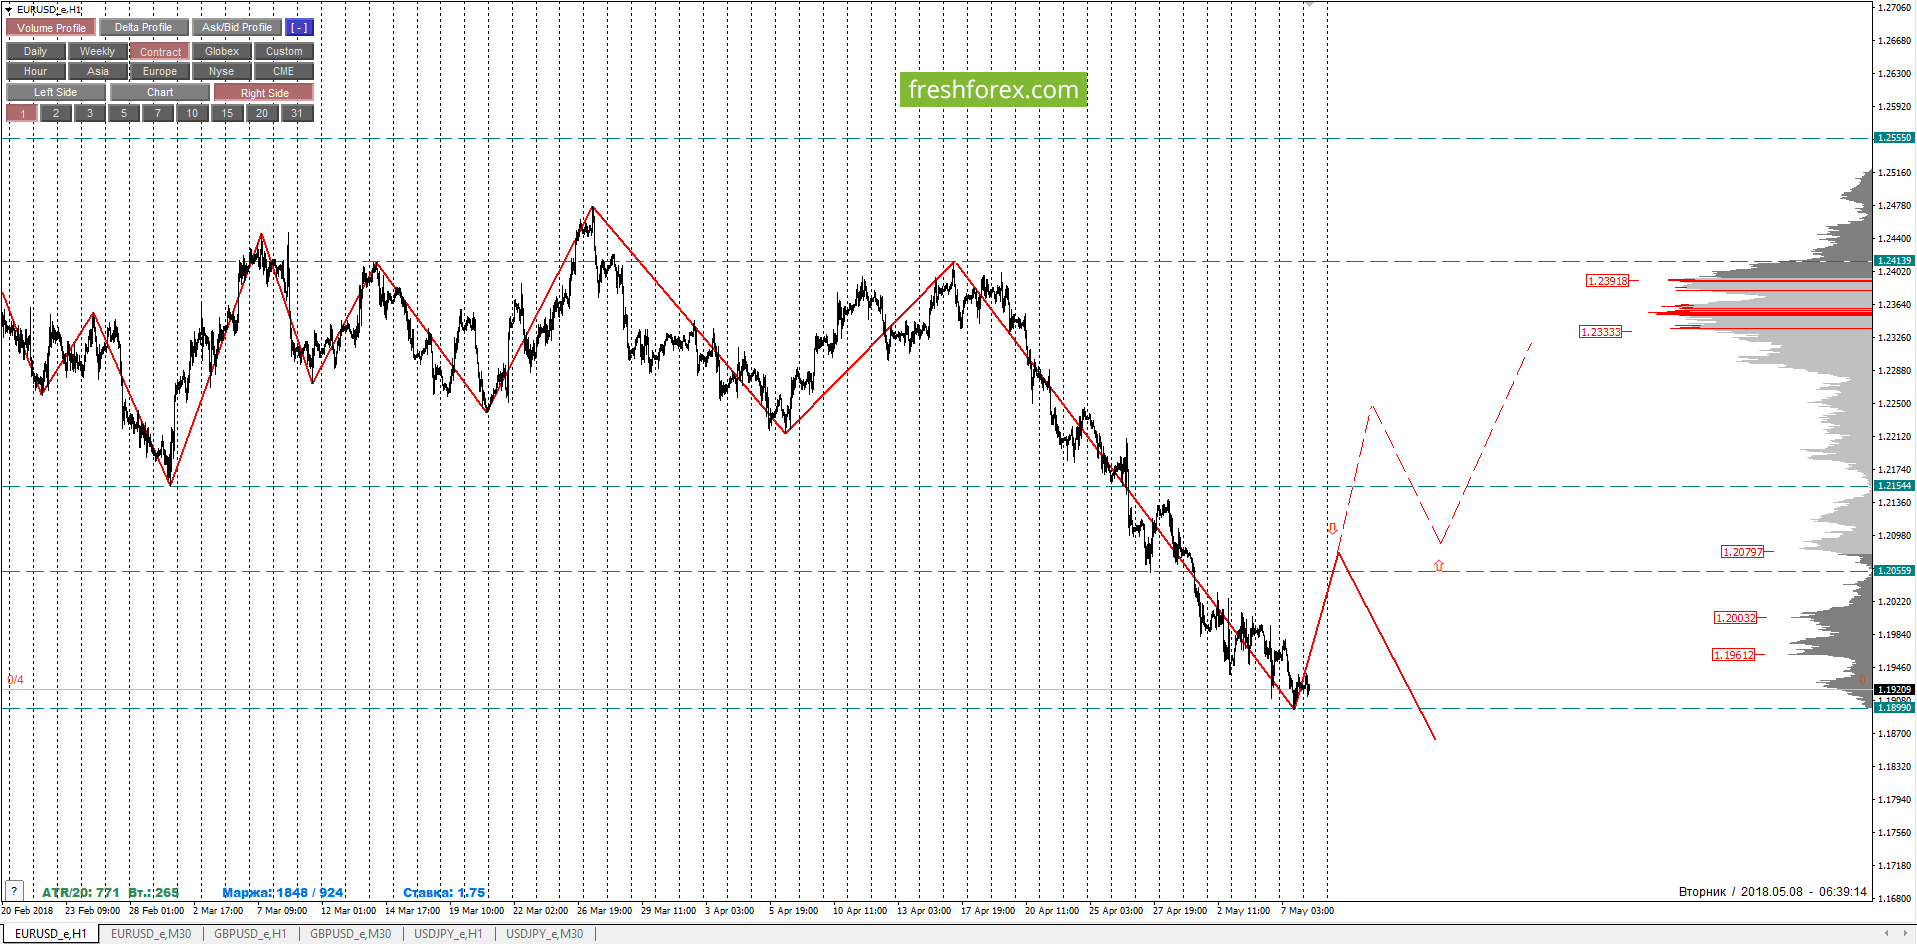Click the question mark help icon

pyautogui.click(x=14, y=890)
